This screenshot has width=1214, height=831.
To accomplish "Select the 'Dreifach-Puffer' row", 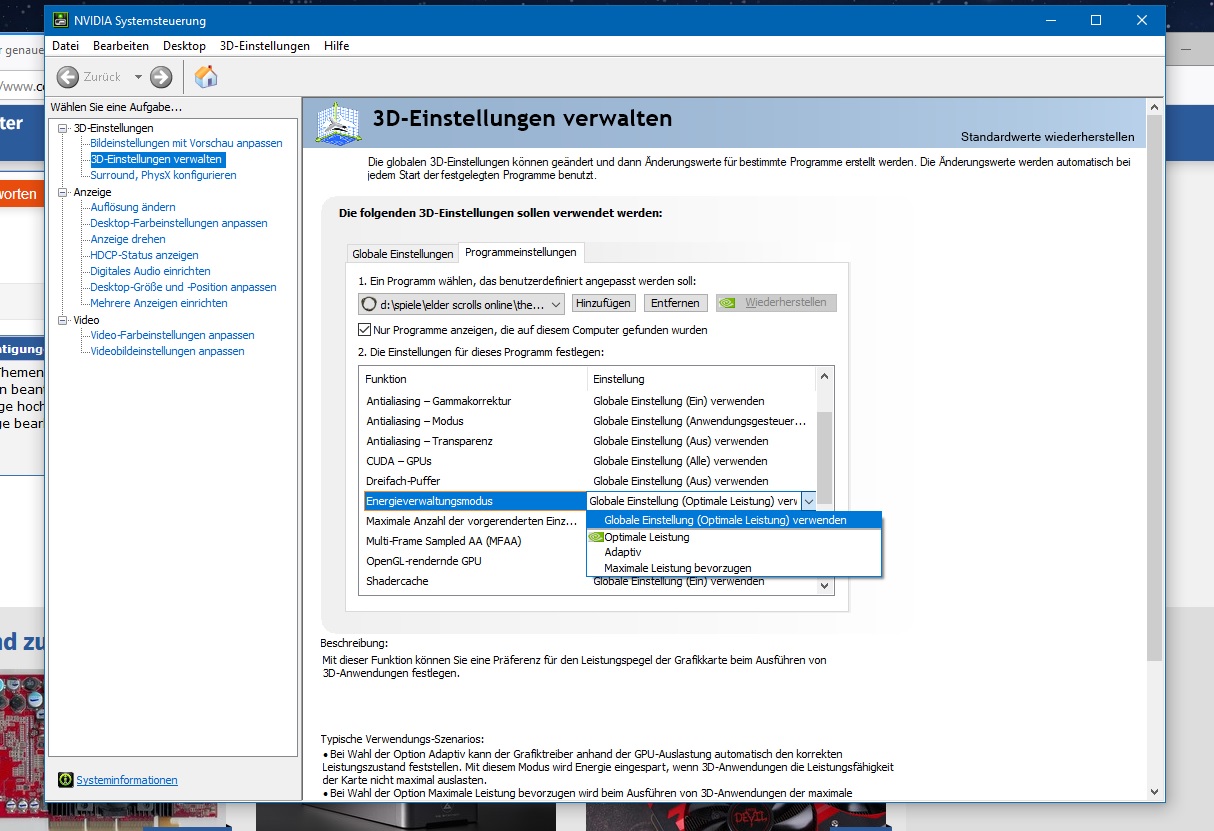I will [588, 481].
